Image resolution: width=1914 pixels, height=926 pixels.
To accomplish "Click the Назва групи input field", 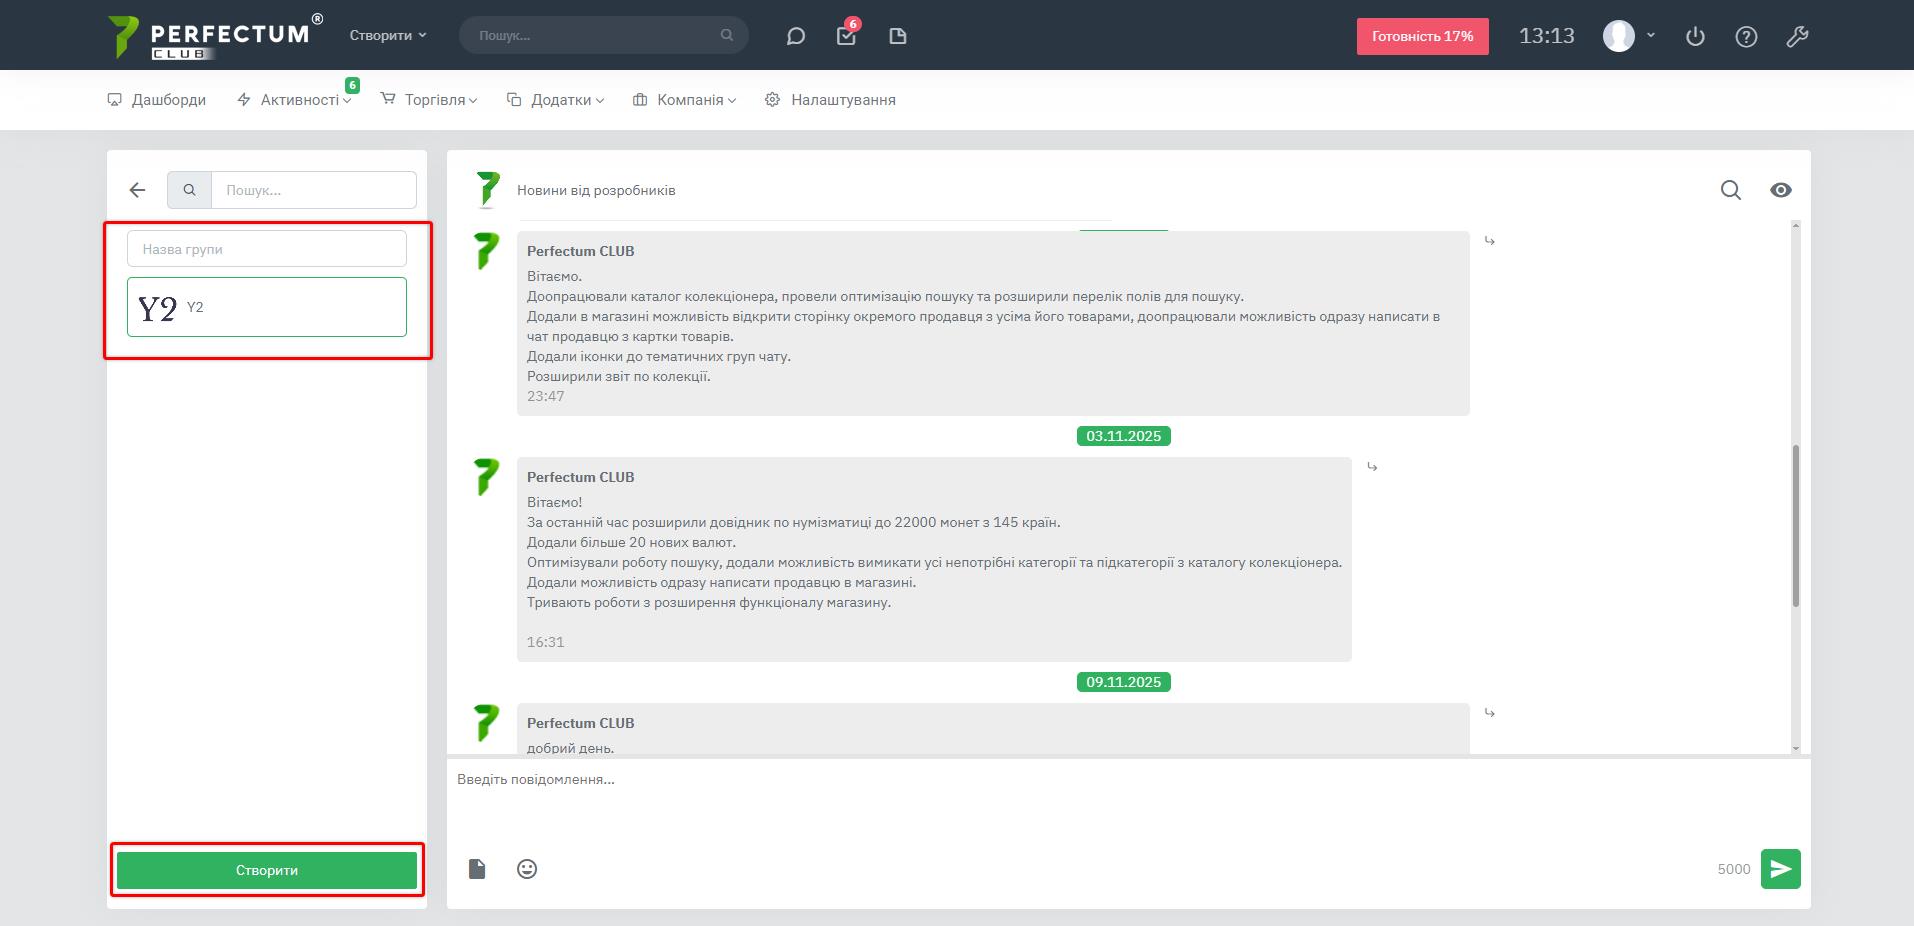I will click(267, 249).
